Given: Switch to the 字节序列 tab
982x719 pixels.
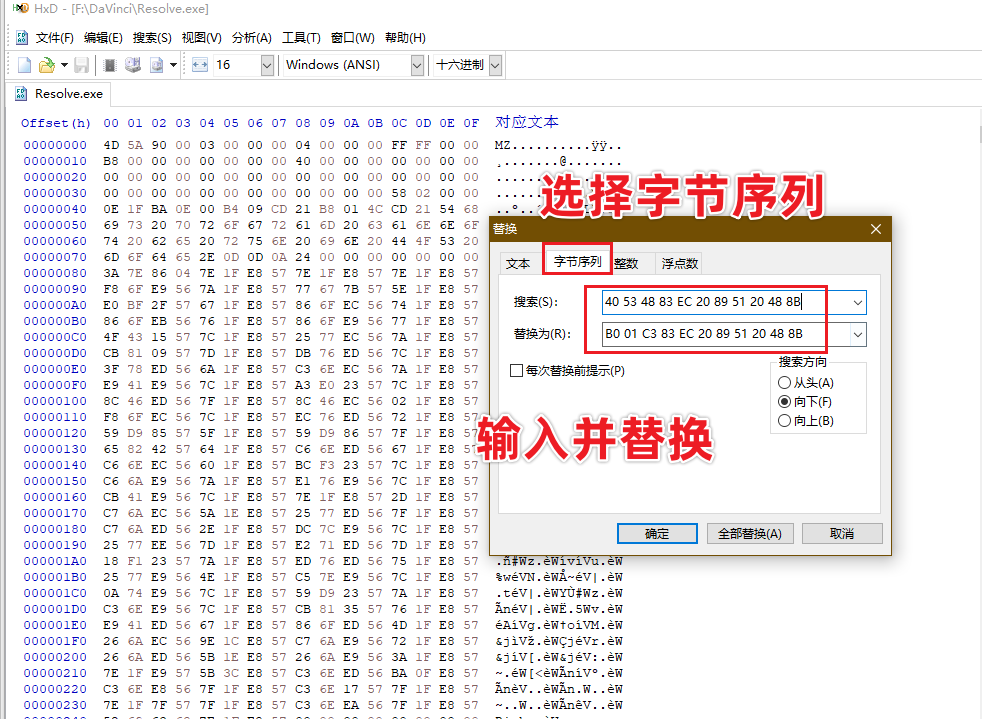Looking at the screenshot, I should click(x=577, y=261).
